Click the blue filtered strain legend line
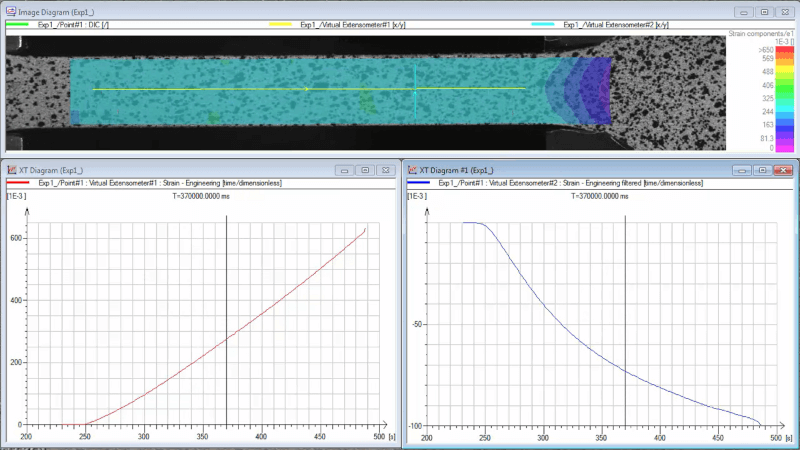Screen dimensions: 800x450 click(417, 183)
